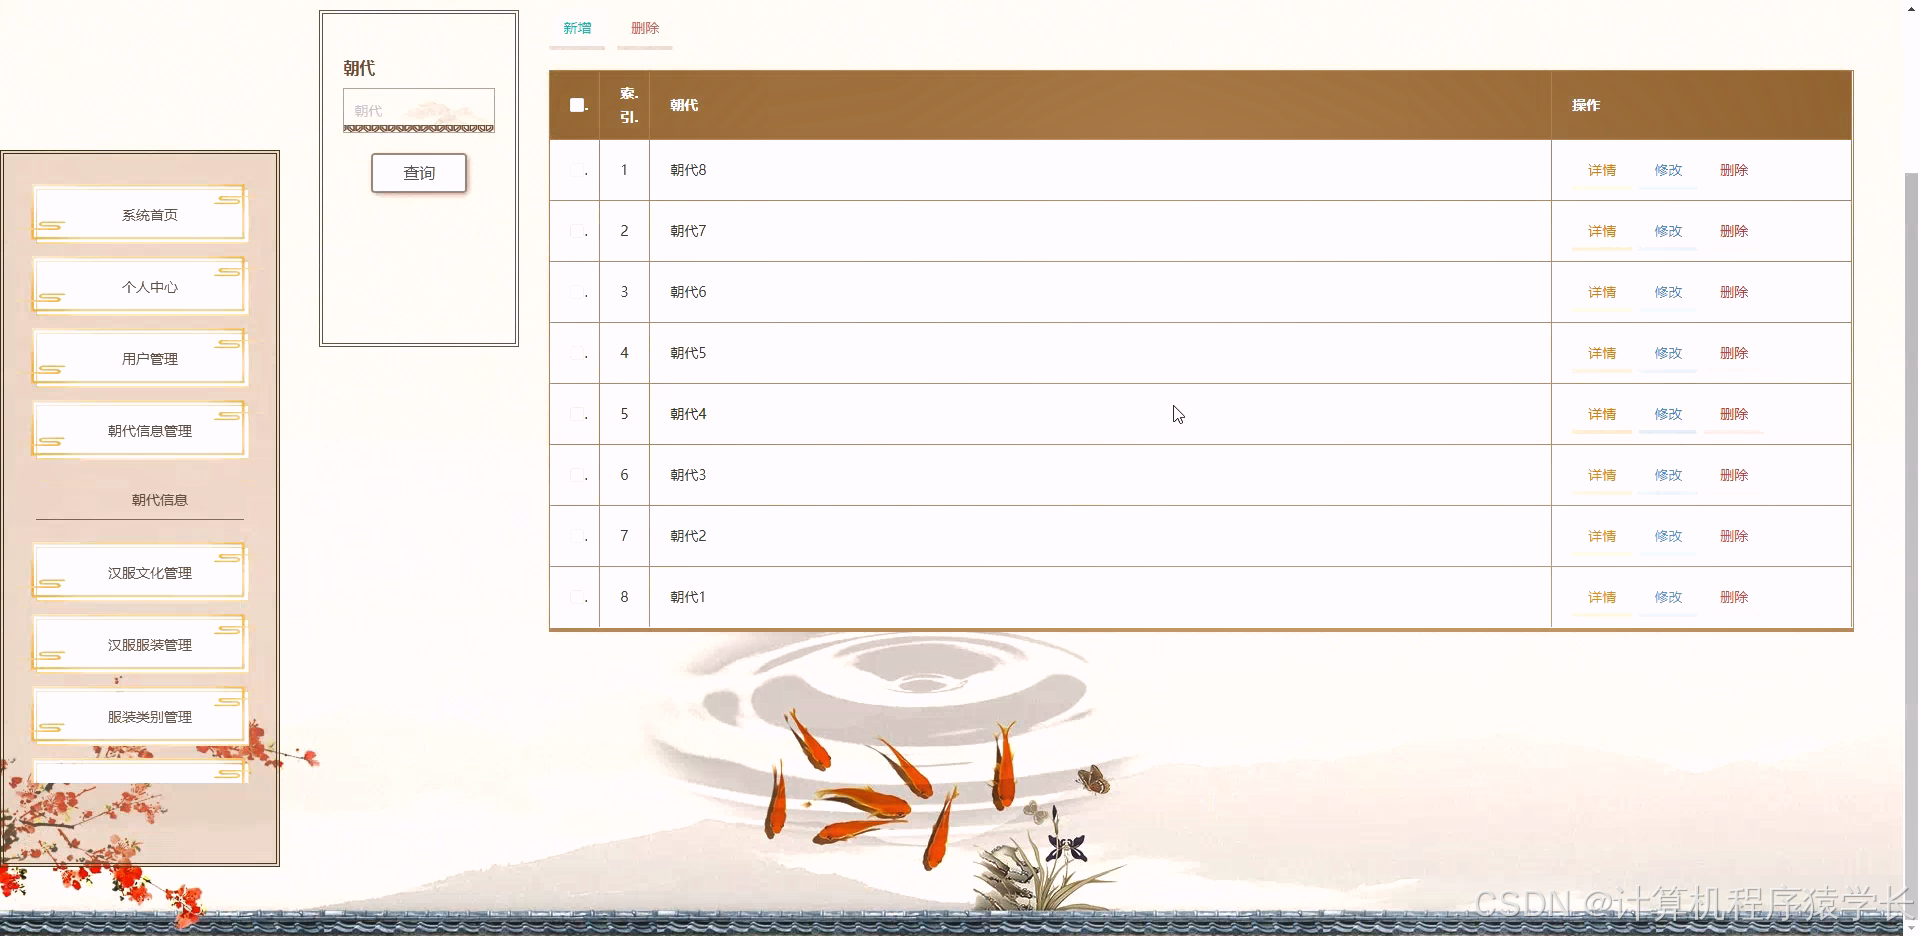Click 删除 for 朝代7

1734,231
